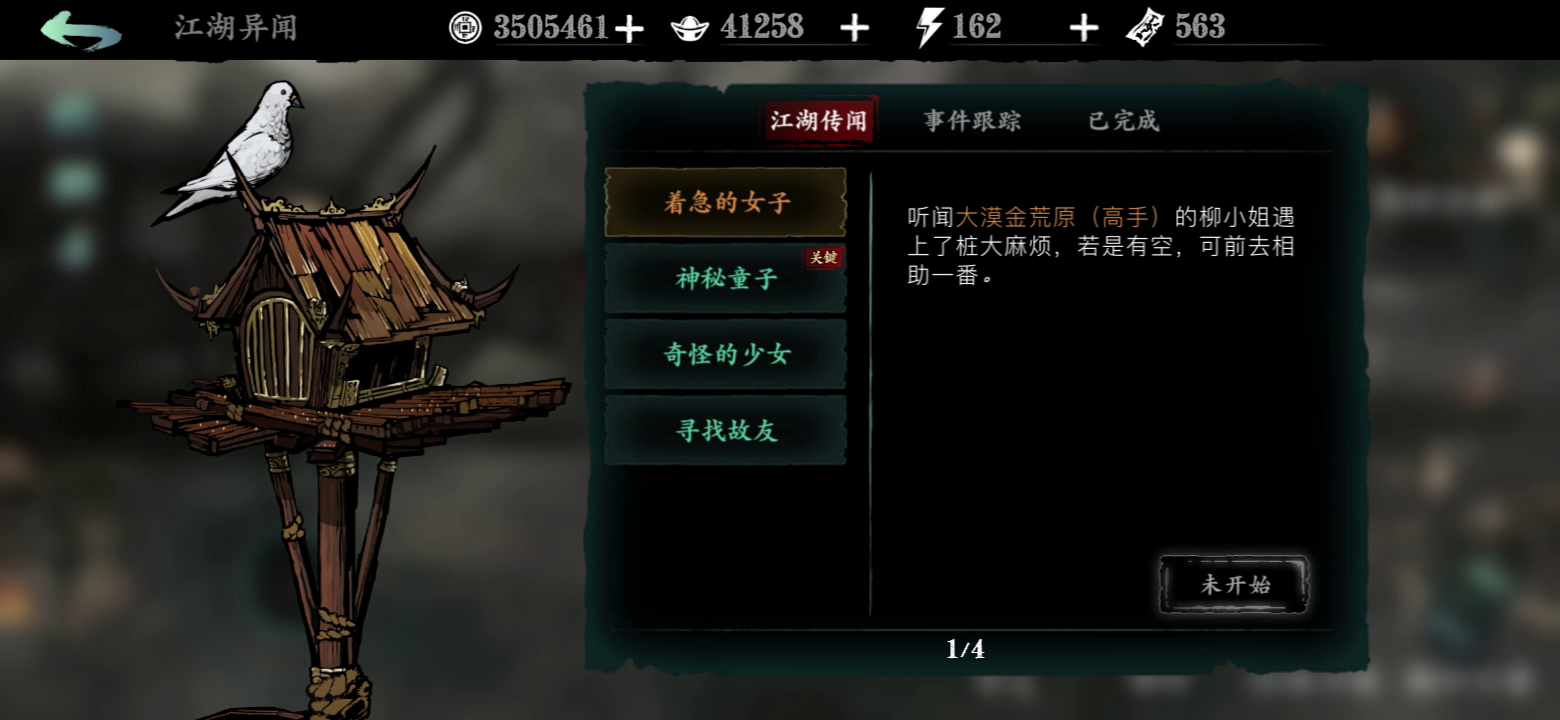Add silver ingots with plus icon
Screen dimensions: 1560x720
[x=854, y=29]
